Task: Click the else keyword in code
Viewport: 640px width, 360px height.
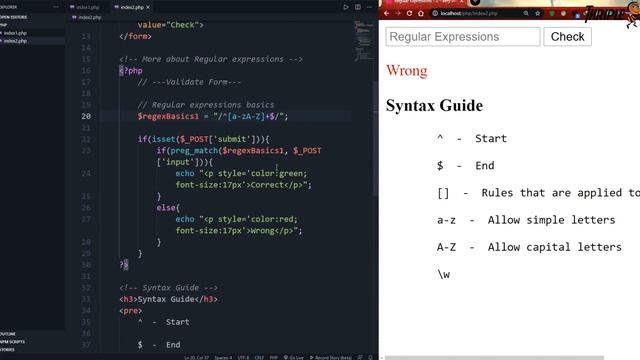Action: pyautogui.click(x=165, y=208)
